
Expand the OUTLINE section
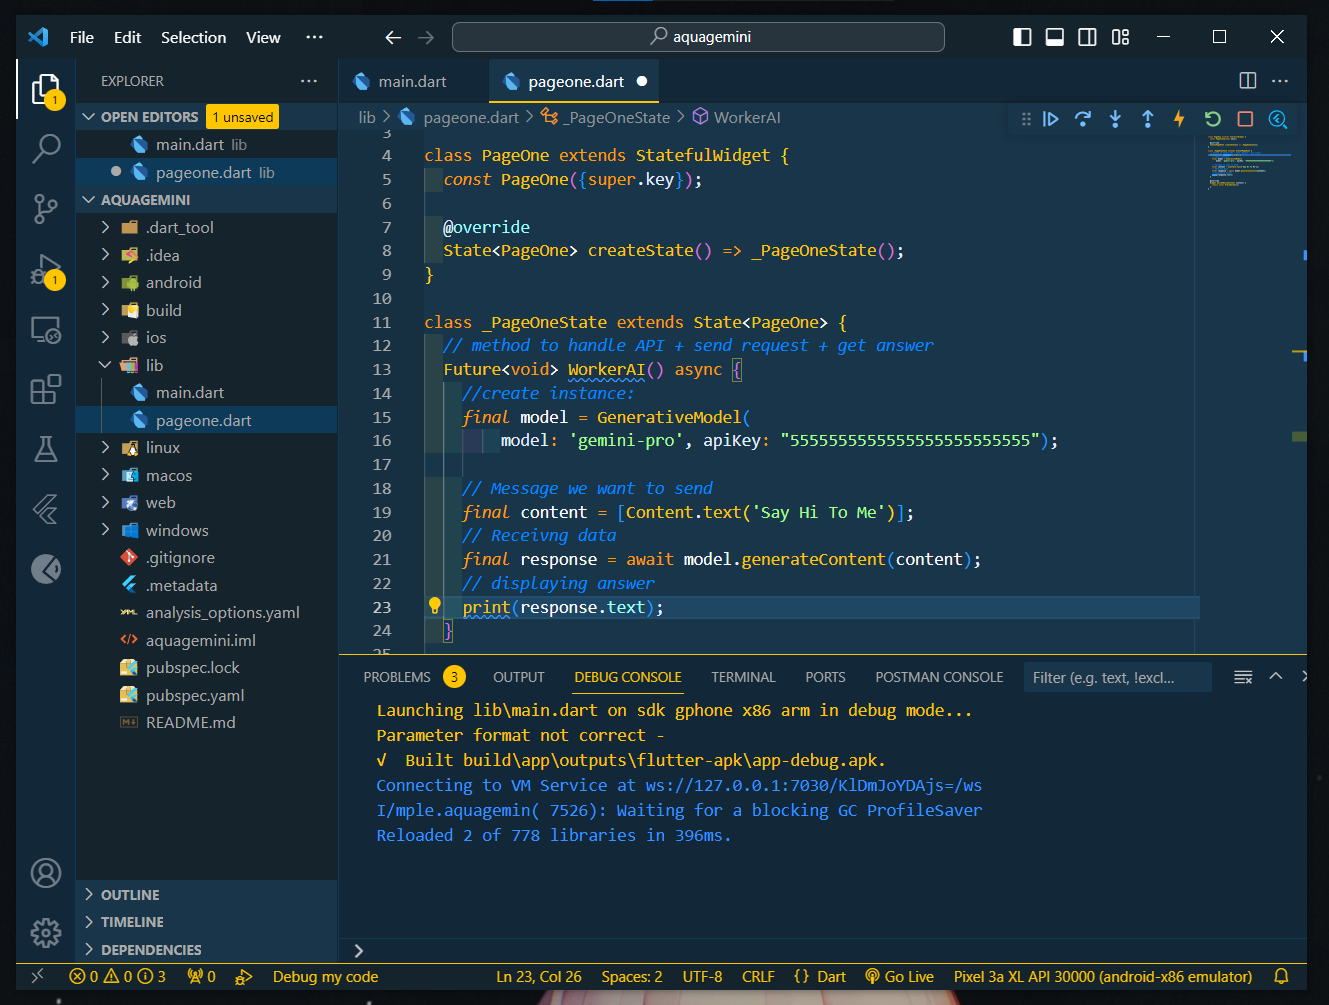coord(206,894)
